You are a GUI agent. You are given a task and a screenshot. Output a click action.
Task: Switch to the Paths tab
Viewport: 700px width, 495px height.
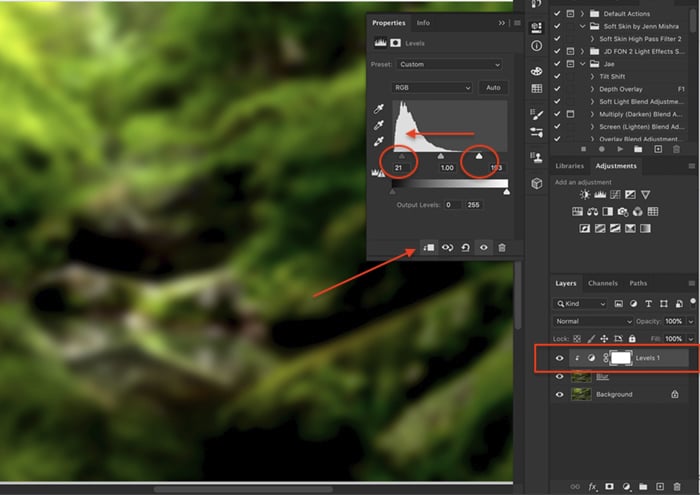coord(638,283)
